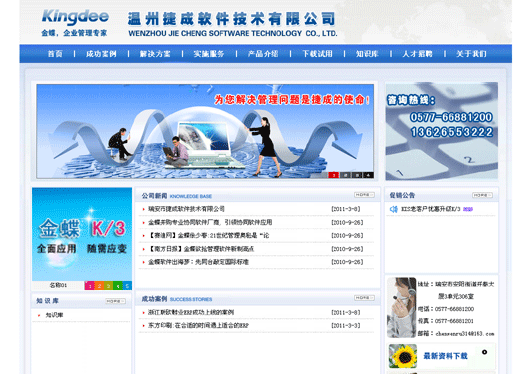This screenshot has height=374, width=530.
Task: Select slide 1 red indicator on main banner
Action: (334, 175)
